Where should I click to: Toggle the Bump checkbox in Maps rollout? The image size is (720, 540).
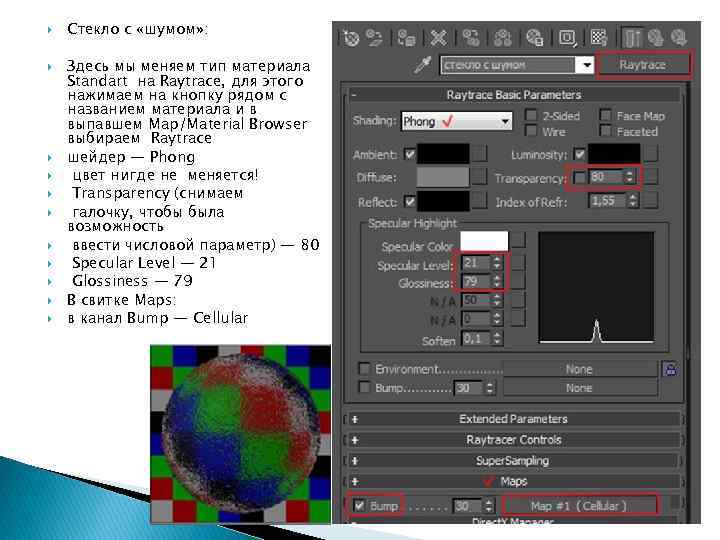tap(359, 506)
